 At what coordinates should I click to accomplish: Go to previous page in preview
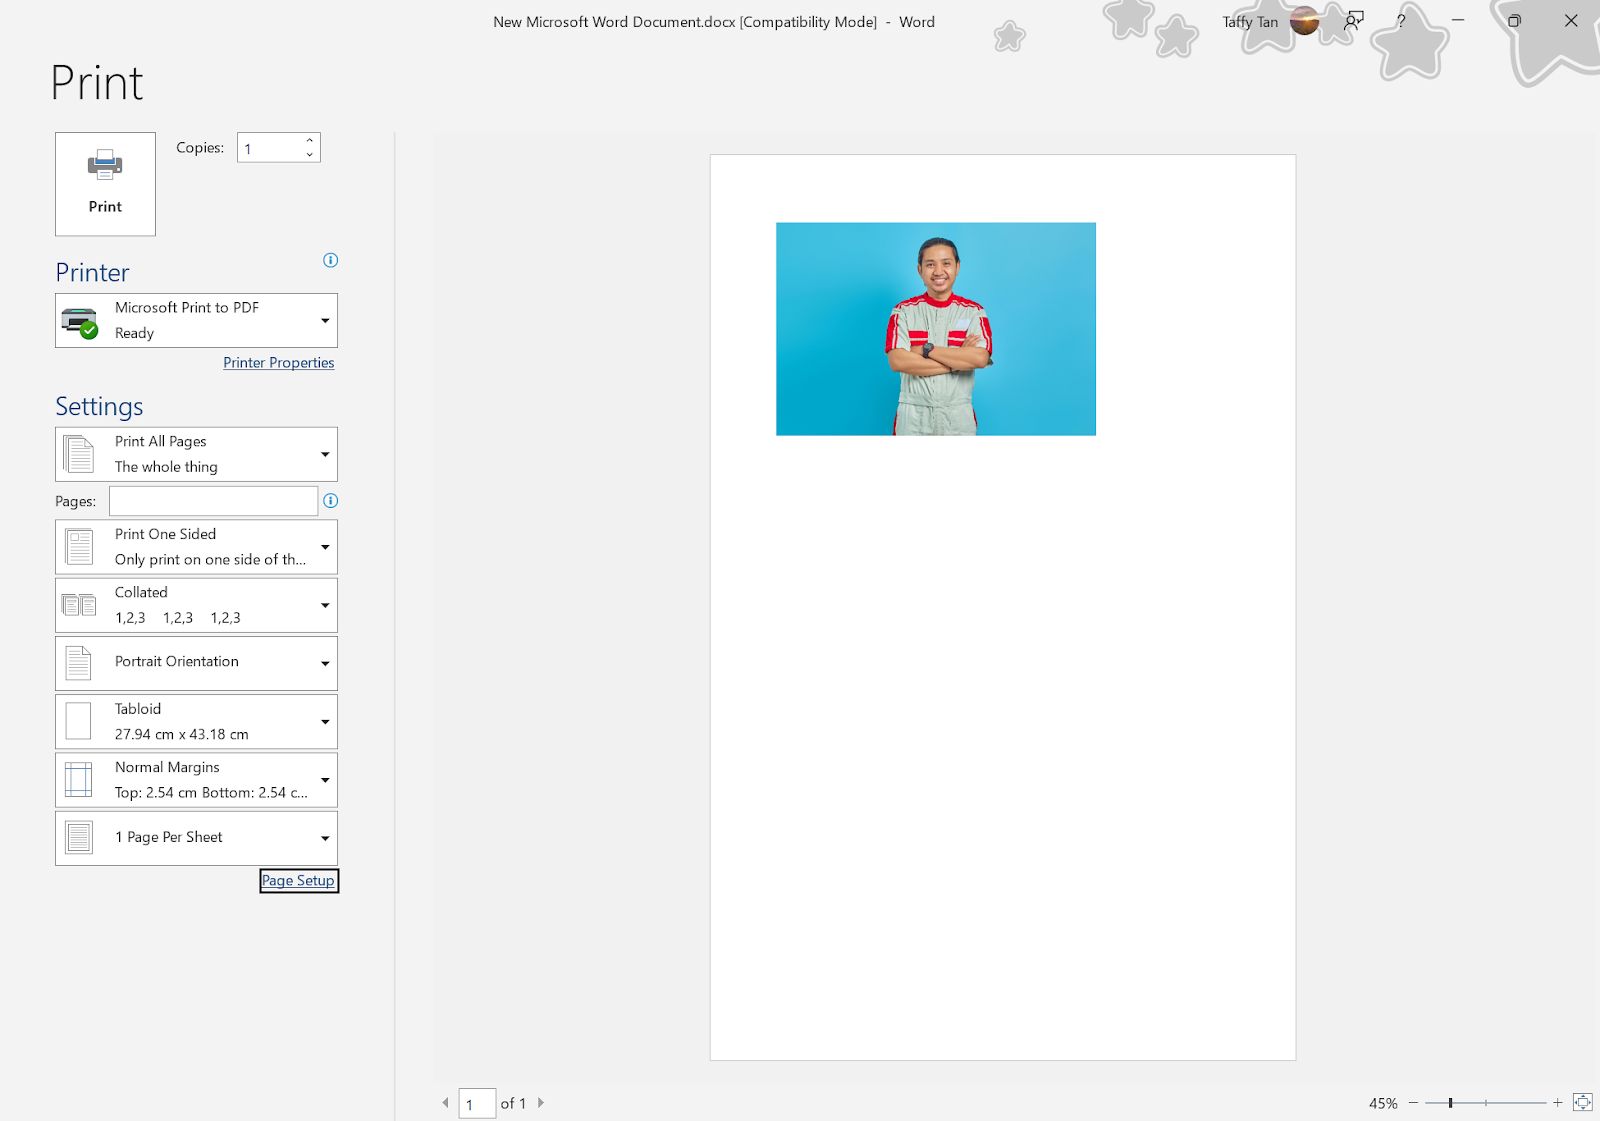446,1103
